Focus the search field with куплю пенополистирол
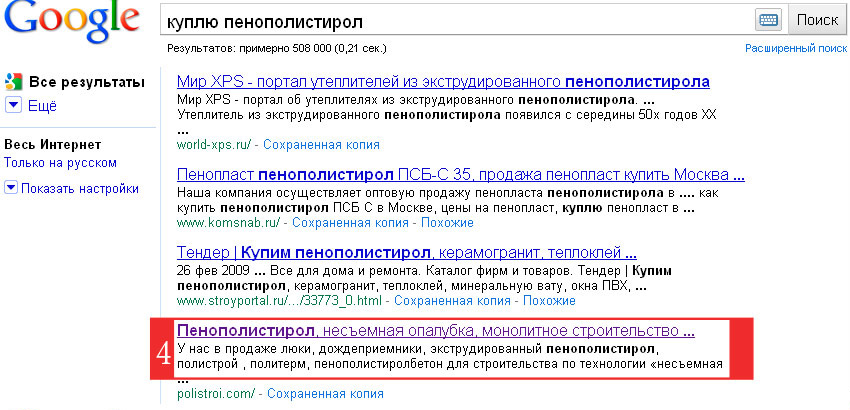Viewport: 850px width, 410px height. click(457, 21)
